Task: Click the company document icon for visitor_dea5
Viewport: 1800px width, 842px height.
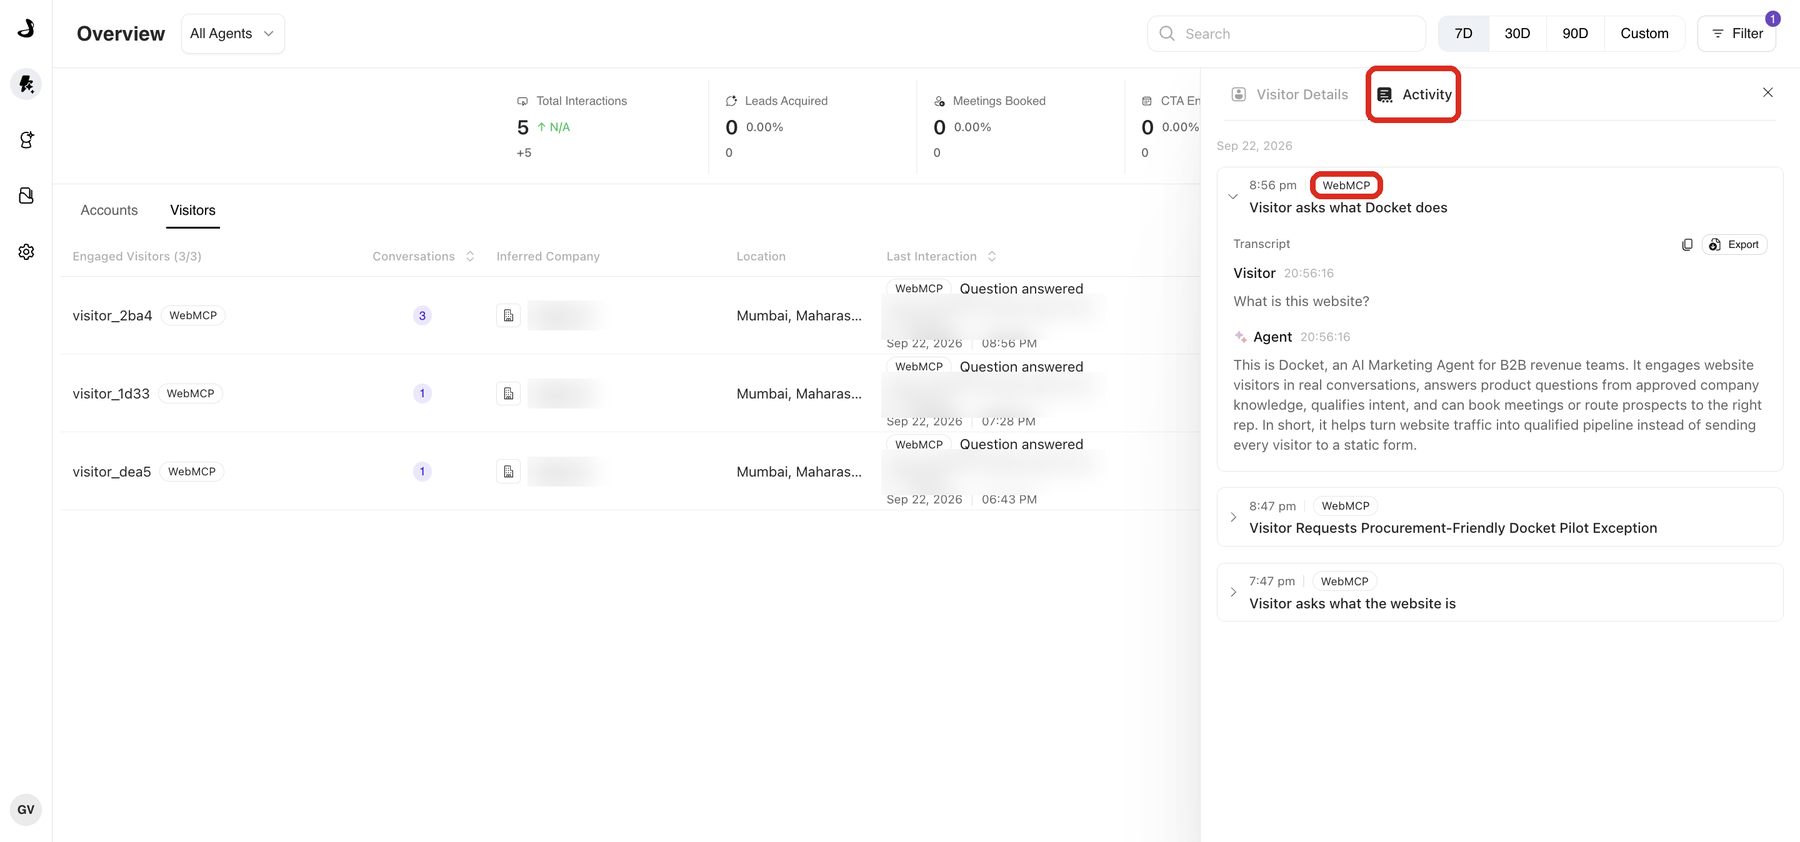Action: click(509, 472)
